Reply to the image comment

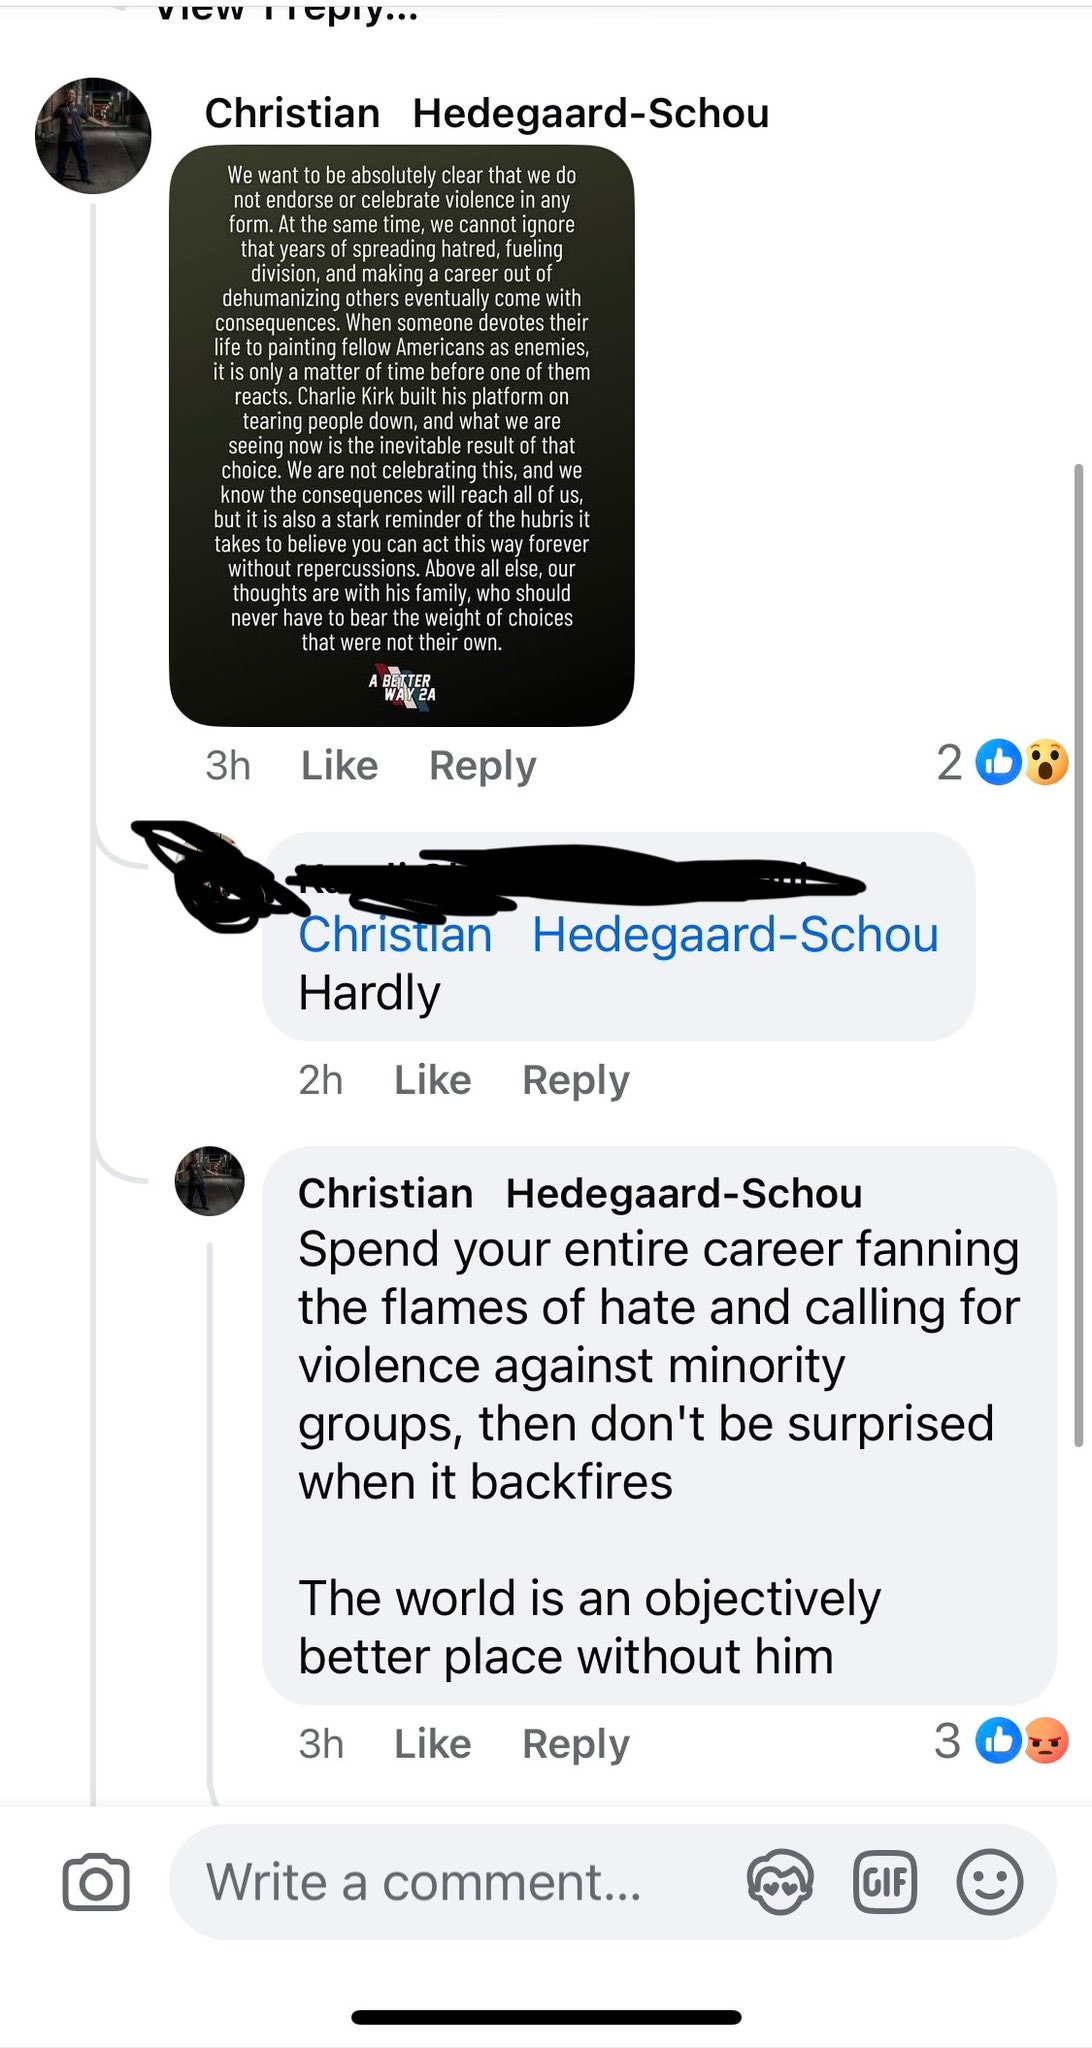point(483,766)
